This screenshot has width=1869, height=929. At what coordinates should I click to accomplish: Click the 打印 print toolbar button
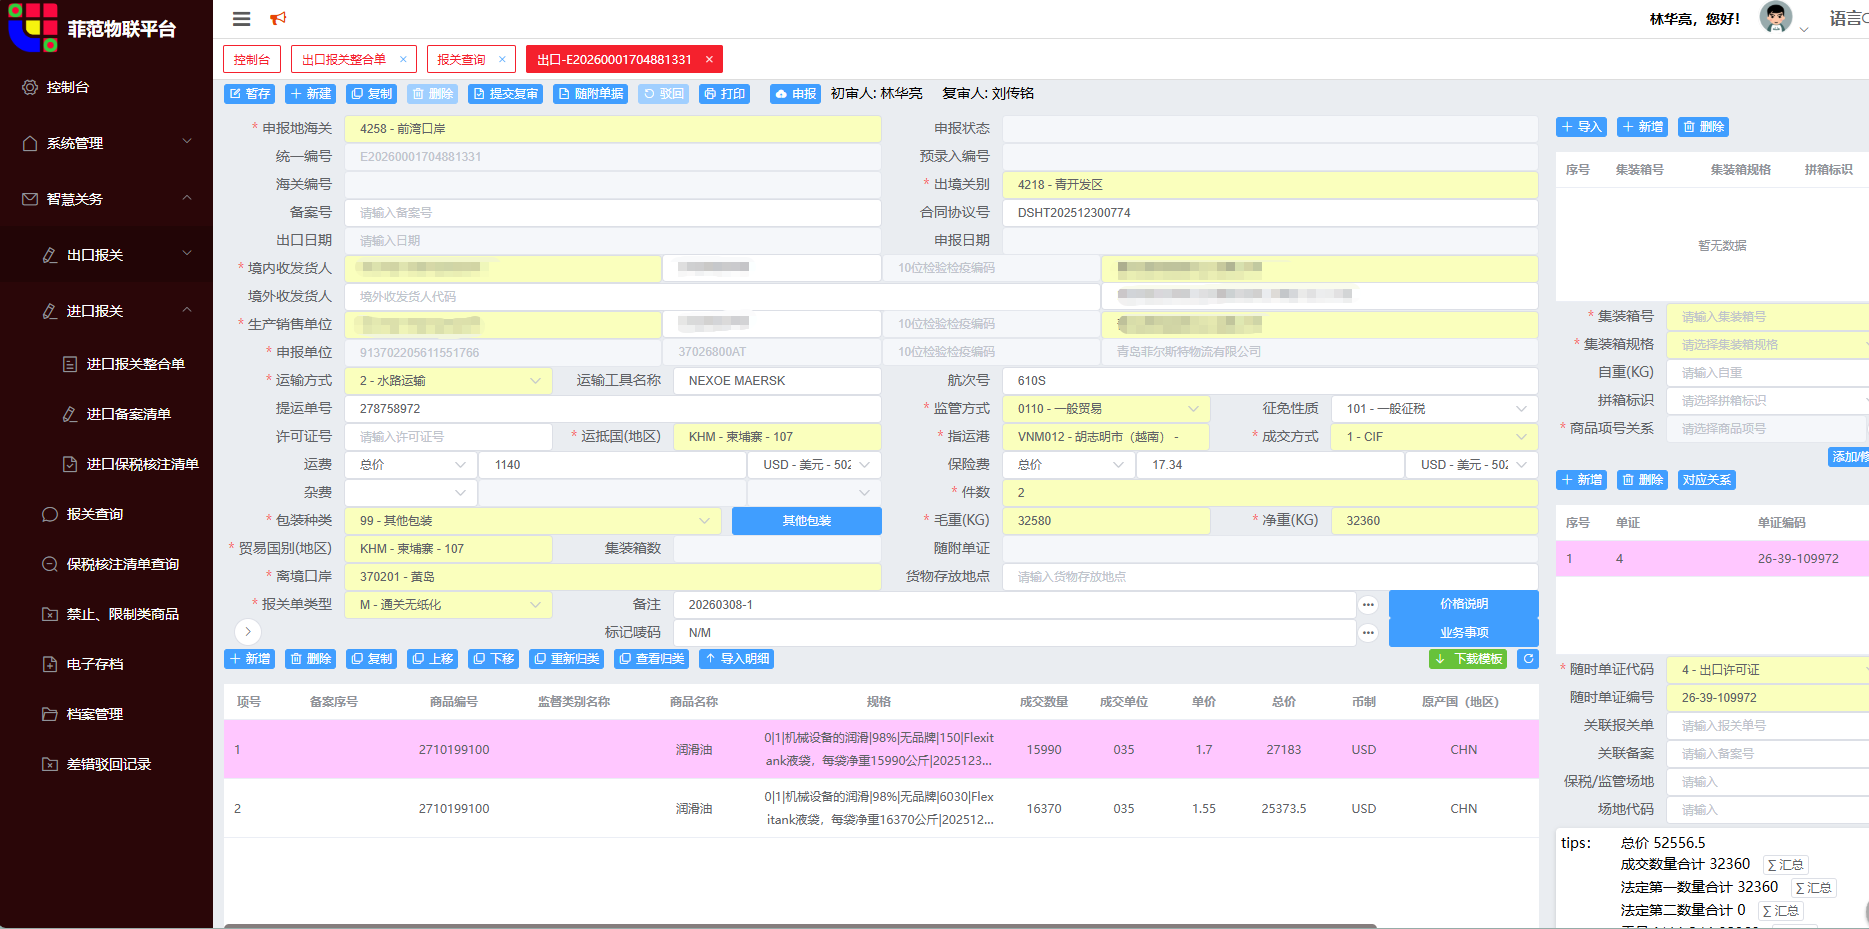[x=724, y=94]
